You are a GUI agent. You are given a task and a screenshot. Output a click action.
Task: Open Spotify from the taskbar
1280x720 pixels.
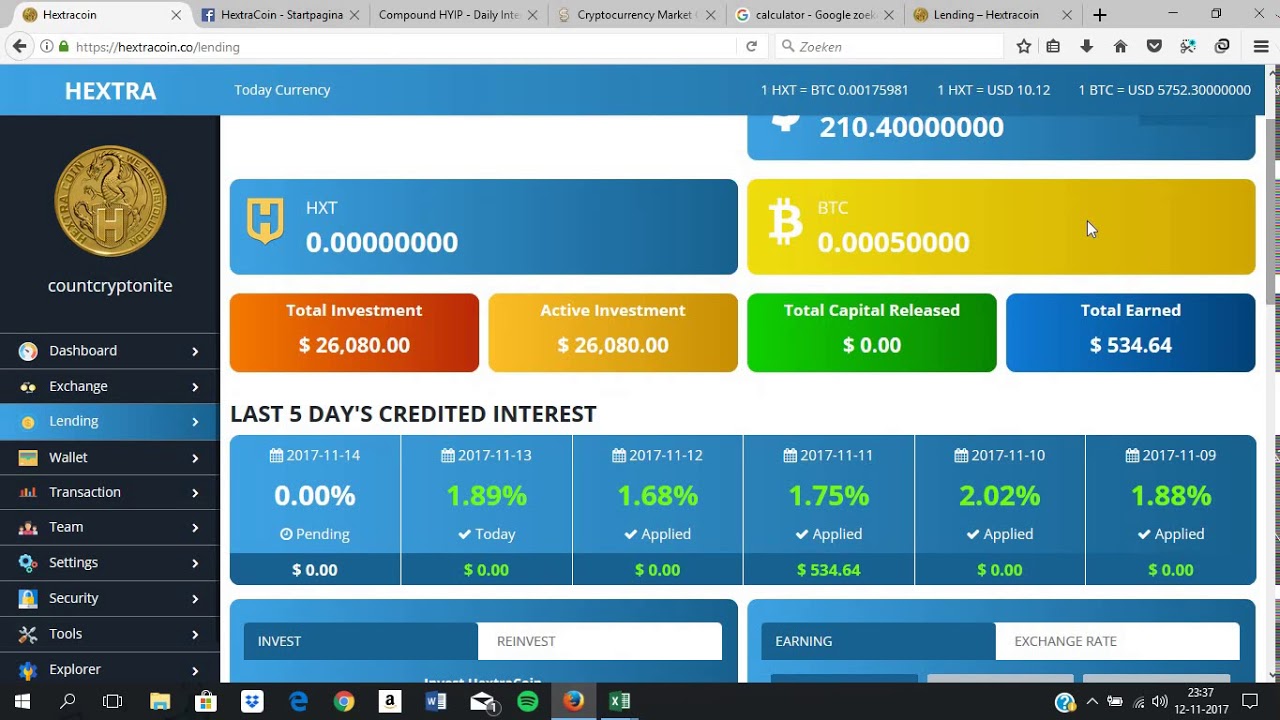[x=527, y=701]
